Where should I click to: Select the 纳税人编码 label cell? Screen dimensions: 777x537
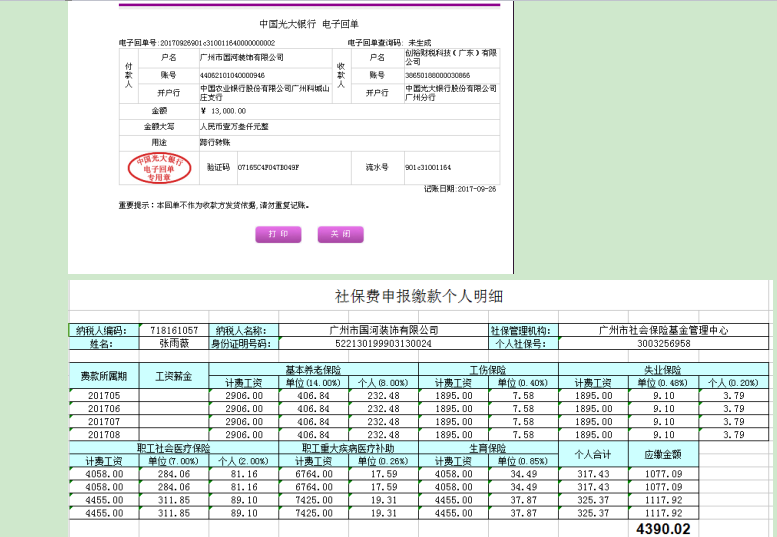click(104, 330)
